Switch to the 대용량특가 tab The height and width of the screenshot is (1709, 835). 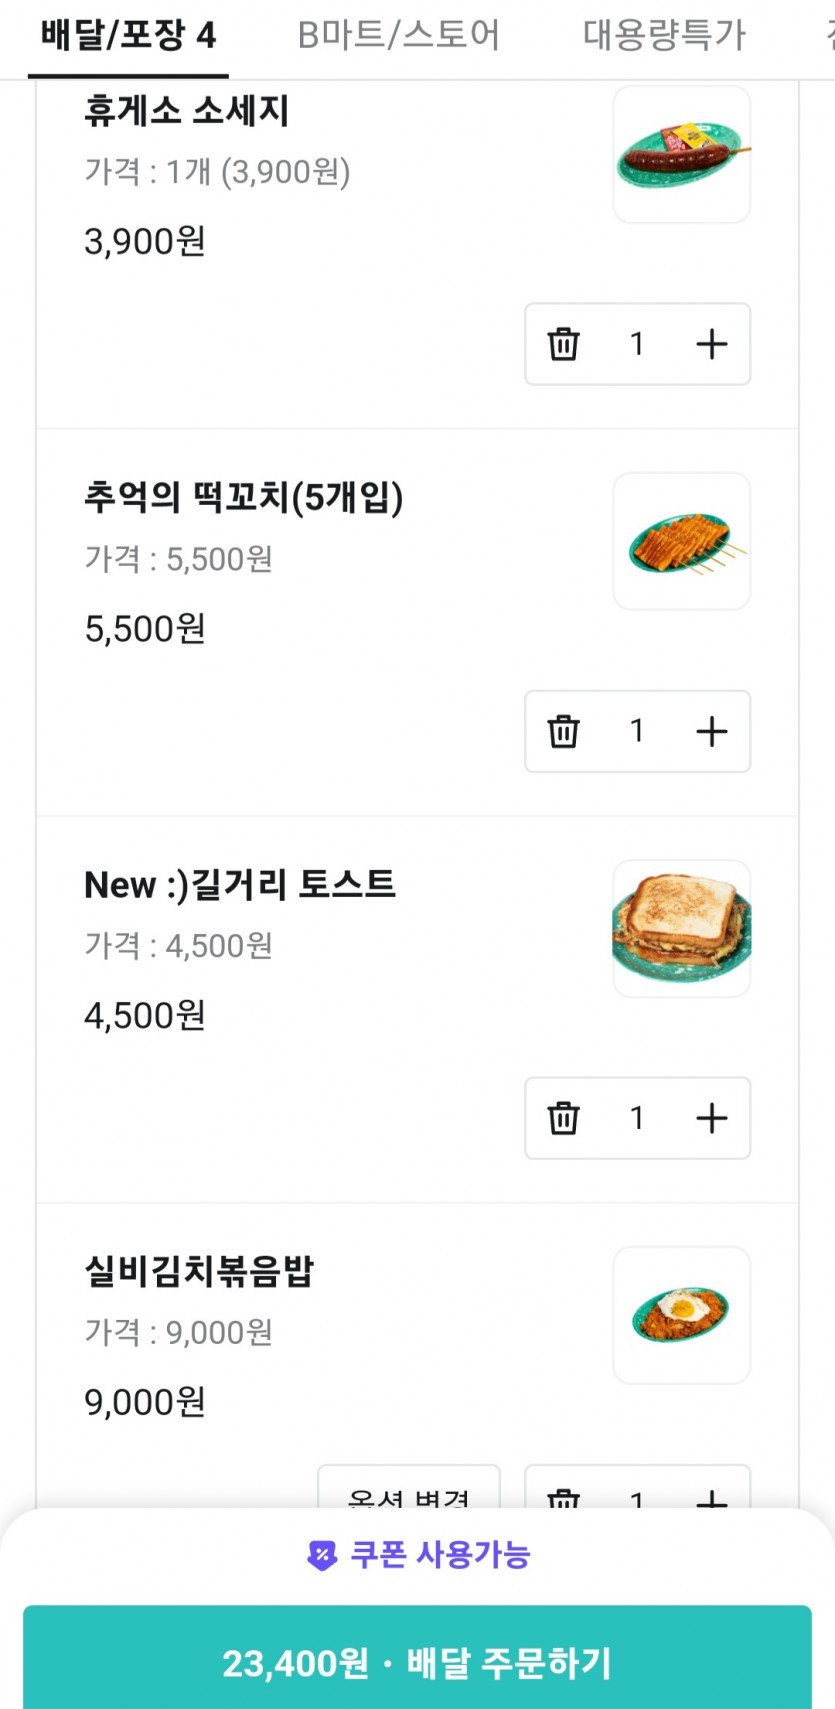[x=664, y=36]
